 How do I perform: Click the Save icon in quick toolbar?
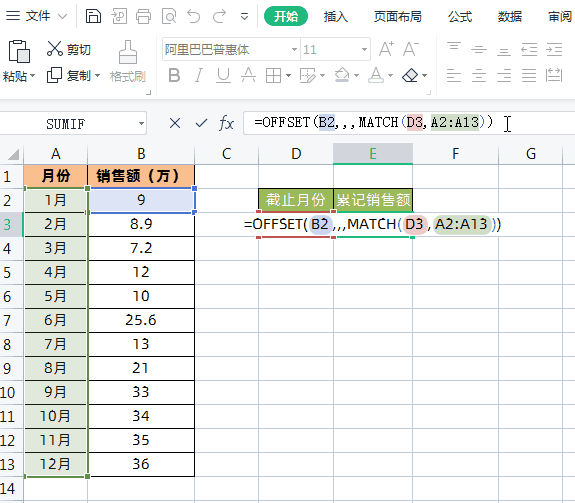click(x=93, y=16)
